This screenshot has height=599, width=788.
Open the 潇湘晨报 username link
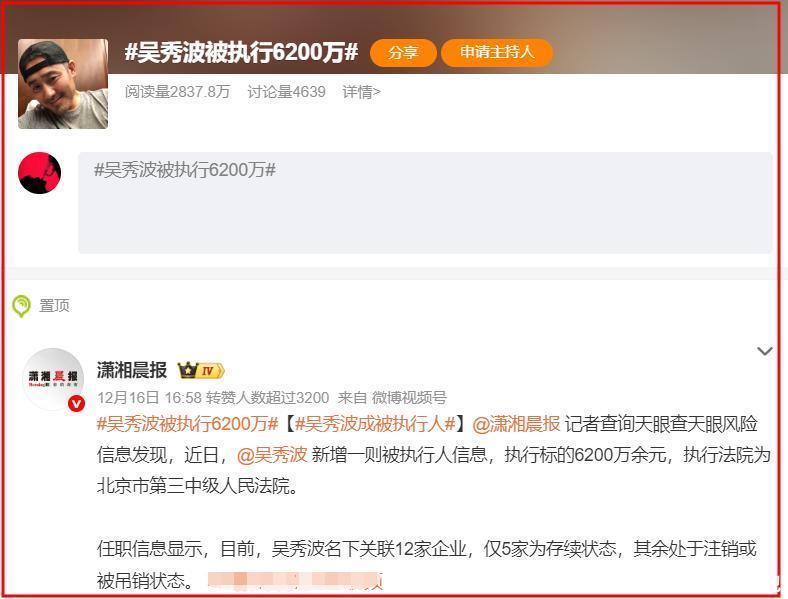point(132,370)
